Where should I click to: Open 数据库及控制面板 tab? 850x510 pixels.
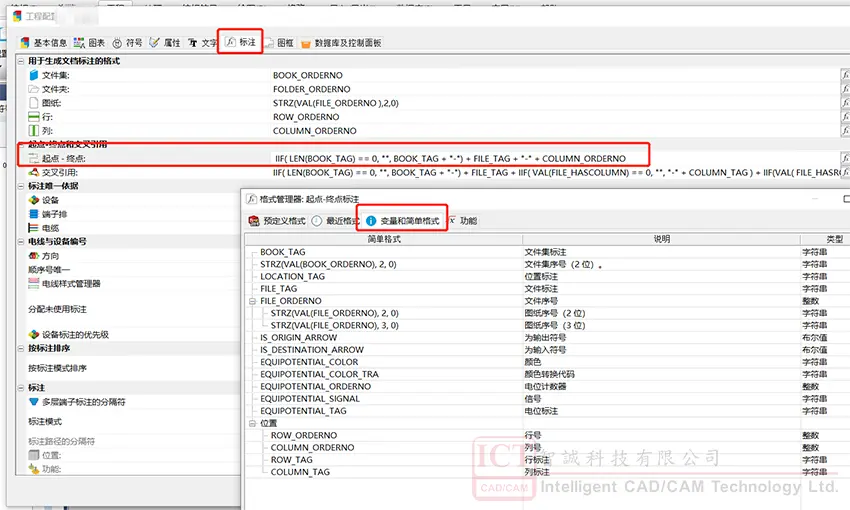pyautogui.click(x=341, y=43)
